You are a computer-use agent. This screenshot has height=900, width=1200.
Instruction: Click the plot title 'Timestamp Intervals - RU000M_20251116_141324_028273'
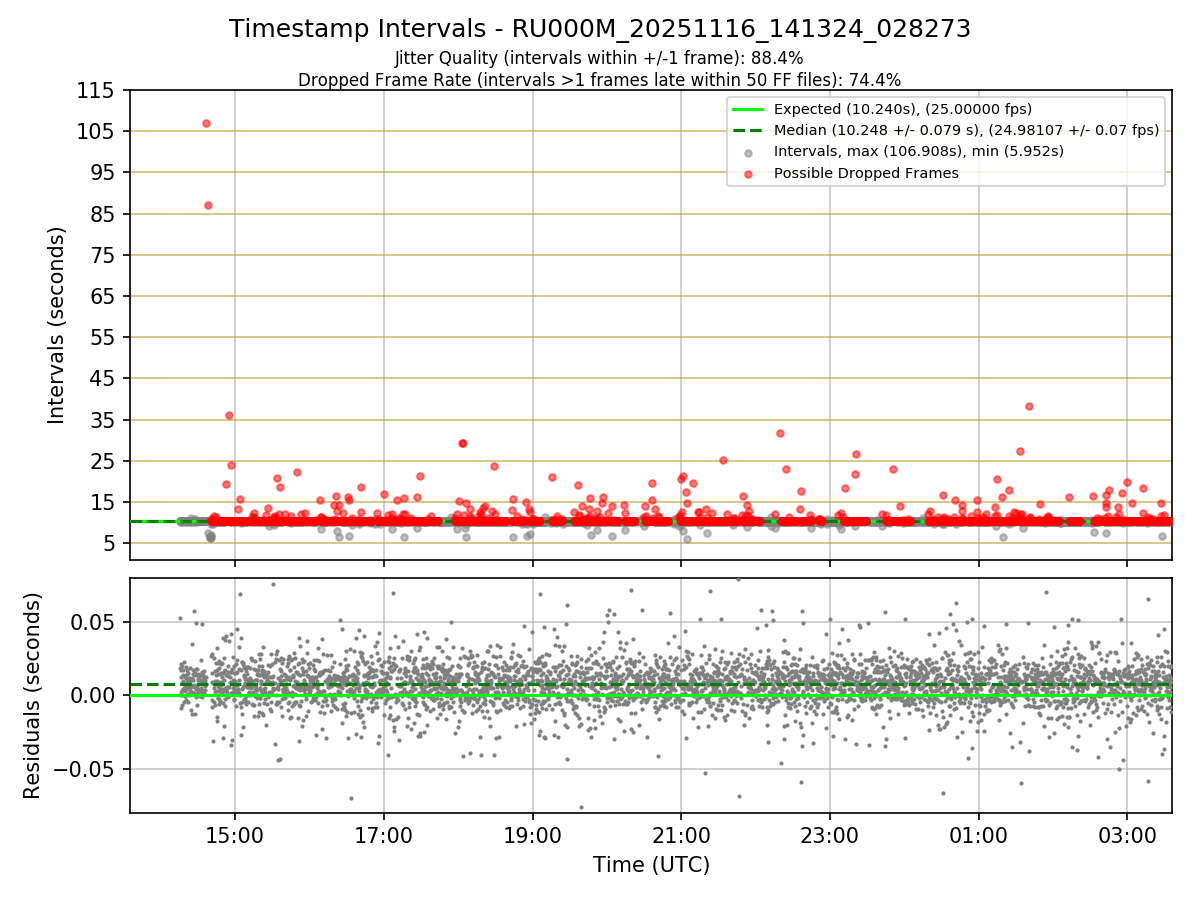tap(600, 29)
